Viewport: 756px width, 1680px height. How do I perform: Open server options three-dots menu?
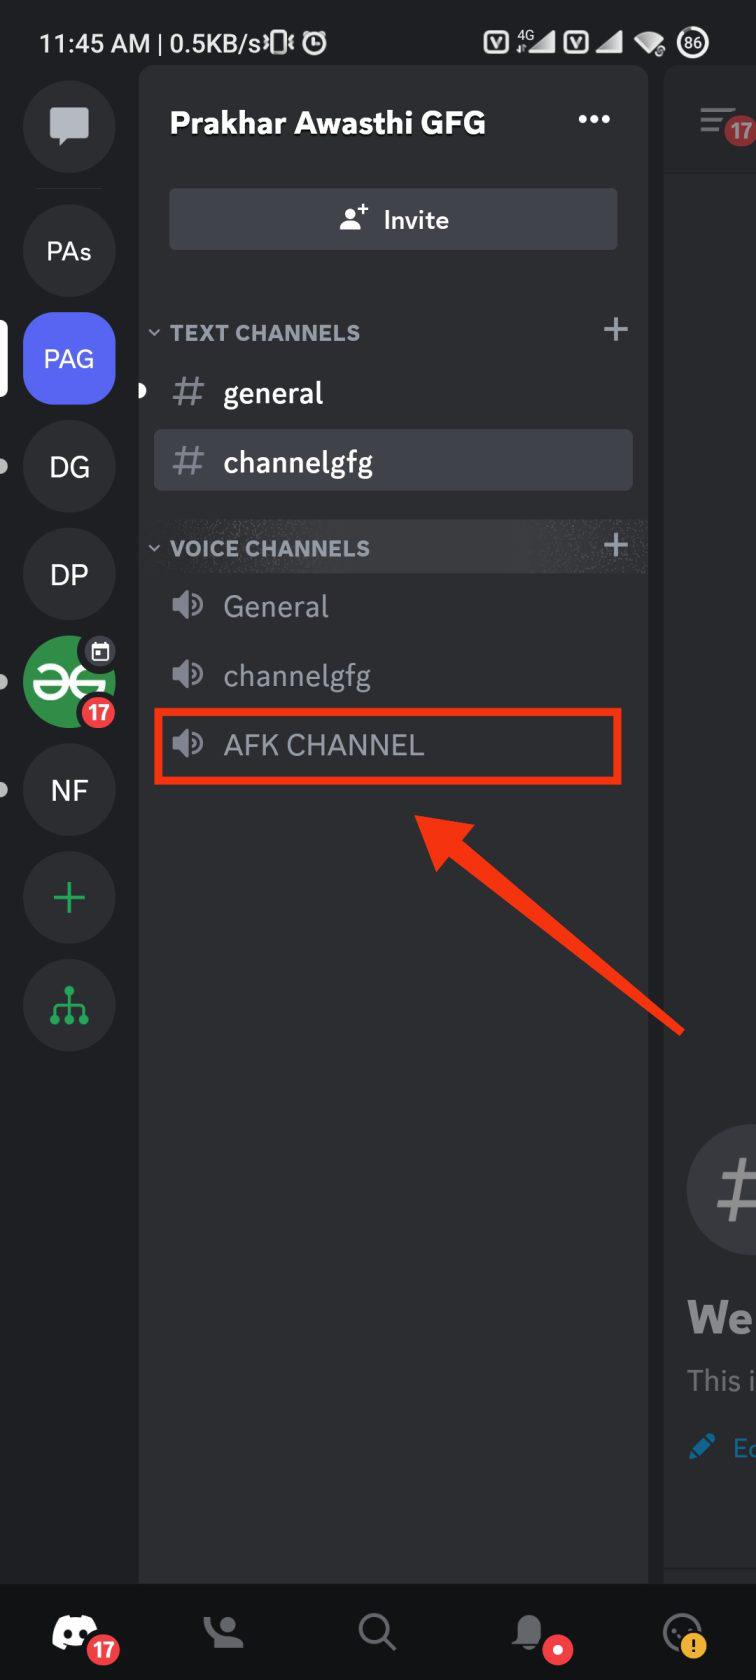[594, 120]
